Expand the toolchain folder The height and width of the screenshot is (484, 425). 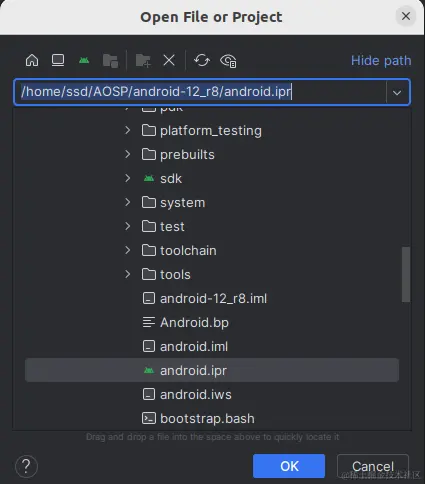128,250
